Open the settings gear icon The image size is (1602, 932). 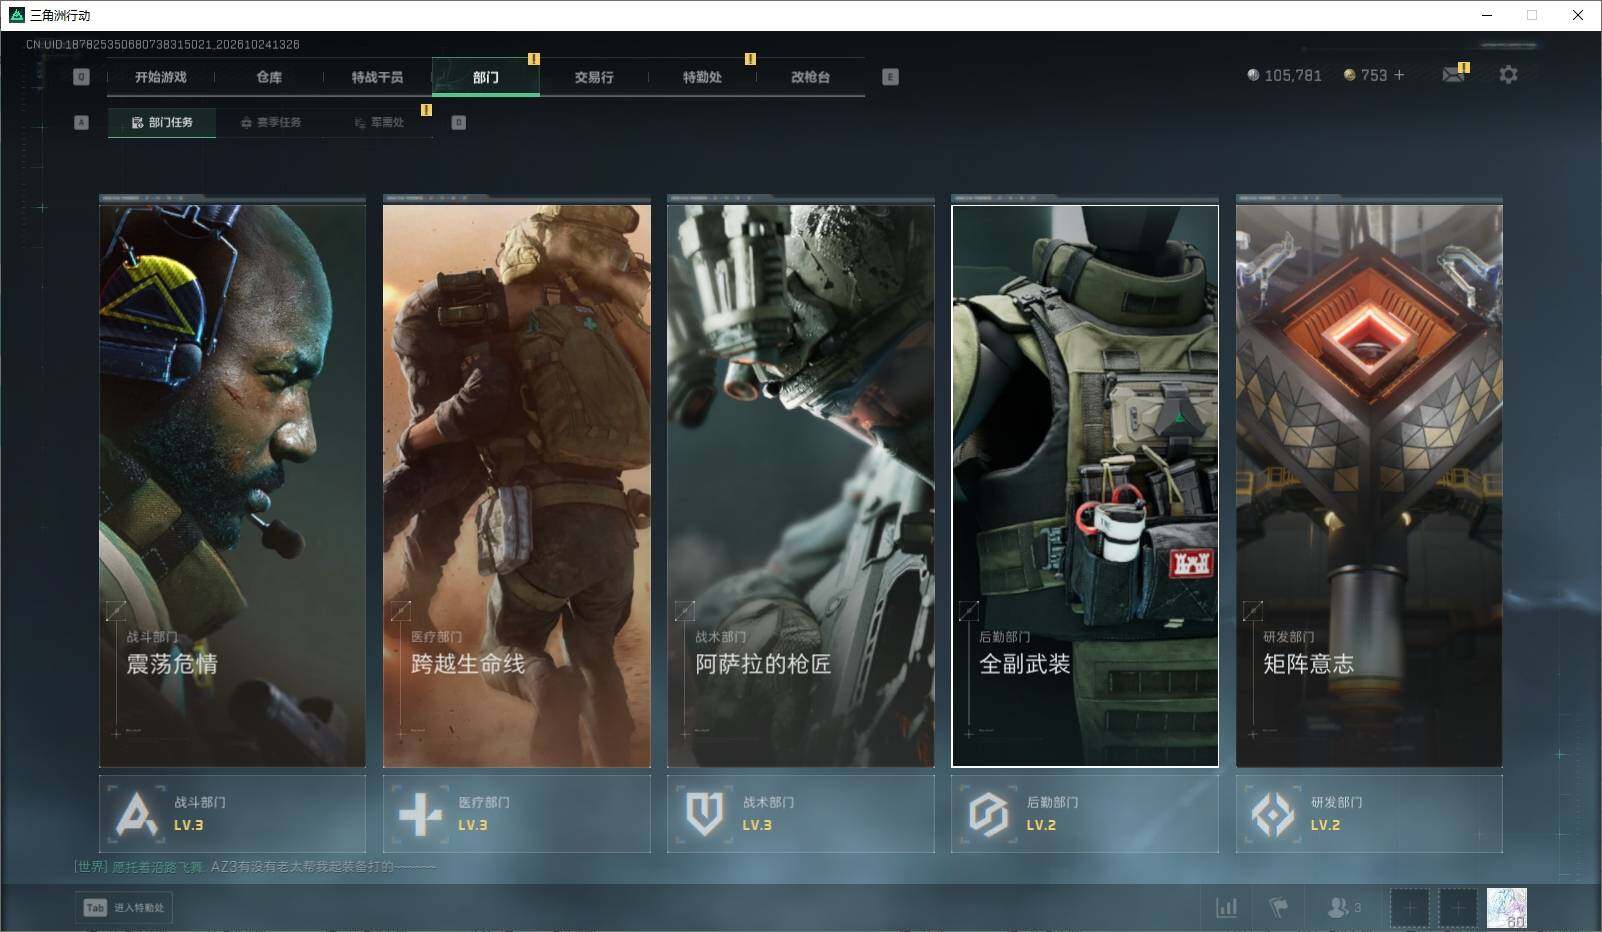(x=1508, y=75)
